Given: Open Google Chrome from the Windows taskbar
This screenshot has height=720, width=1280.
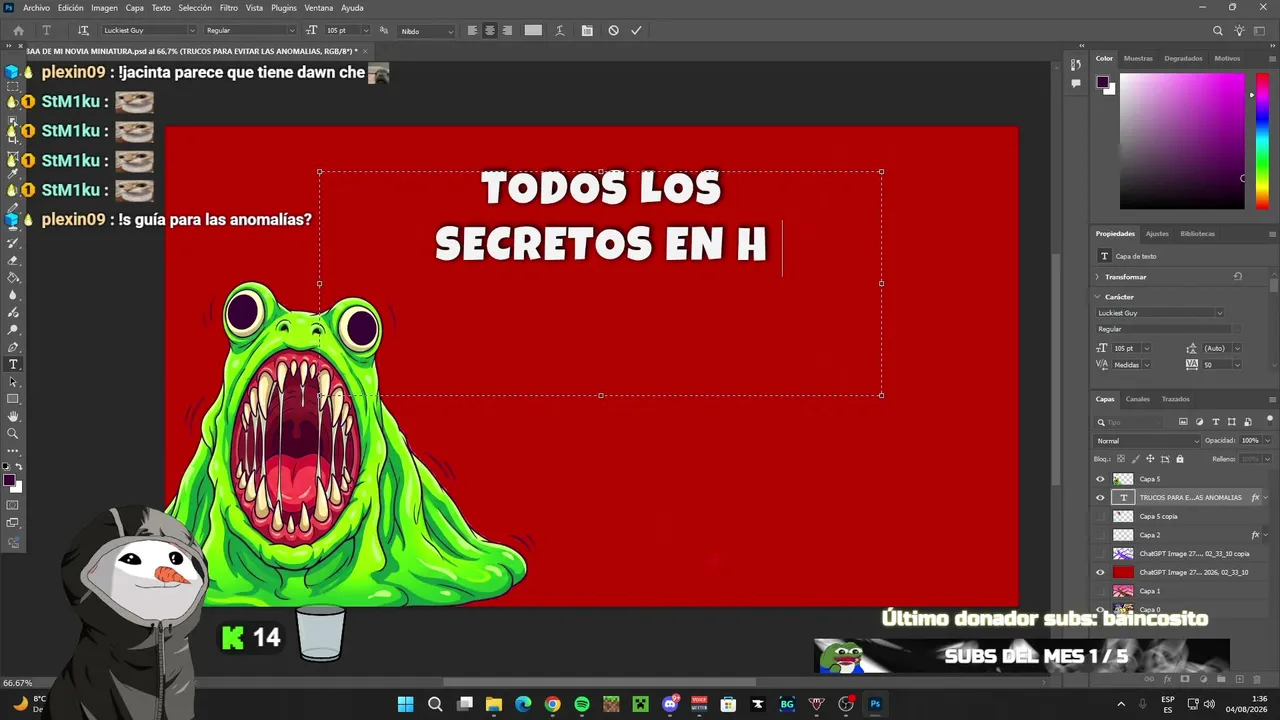Looking at the screenshot, I should 552,704.
